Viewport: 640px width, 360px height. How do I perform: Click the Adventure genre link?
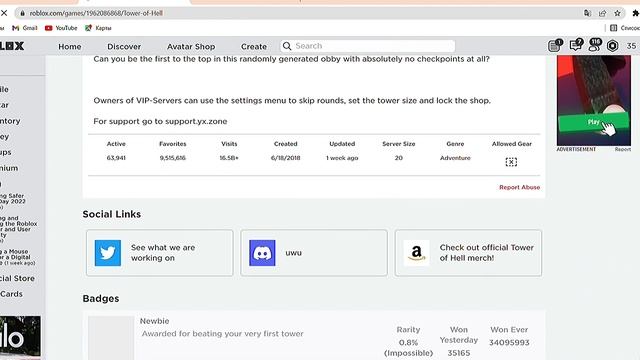[x=455, y=158]
